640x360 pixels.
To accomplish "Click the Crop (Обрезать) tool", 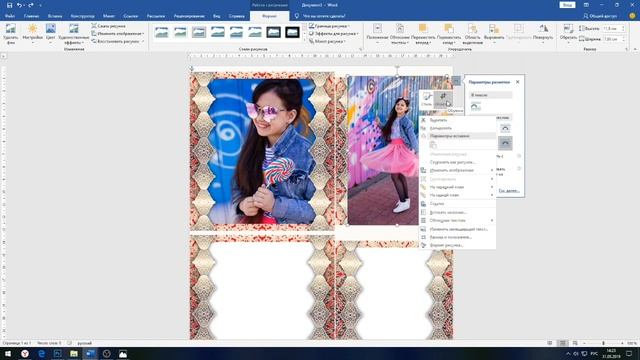I will pos(568,34).
